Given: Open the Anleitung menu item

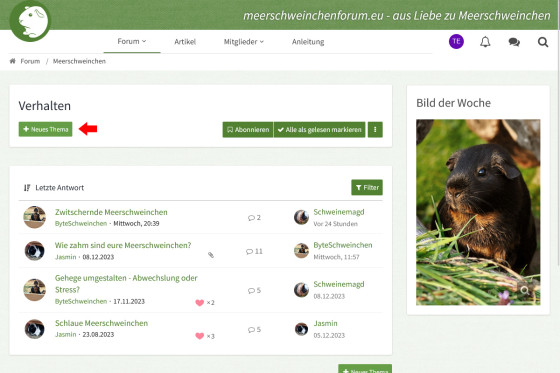Looking at the screenshot, I should pyautogui.click(x=308, y=42).
